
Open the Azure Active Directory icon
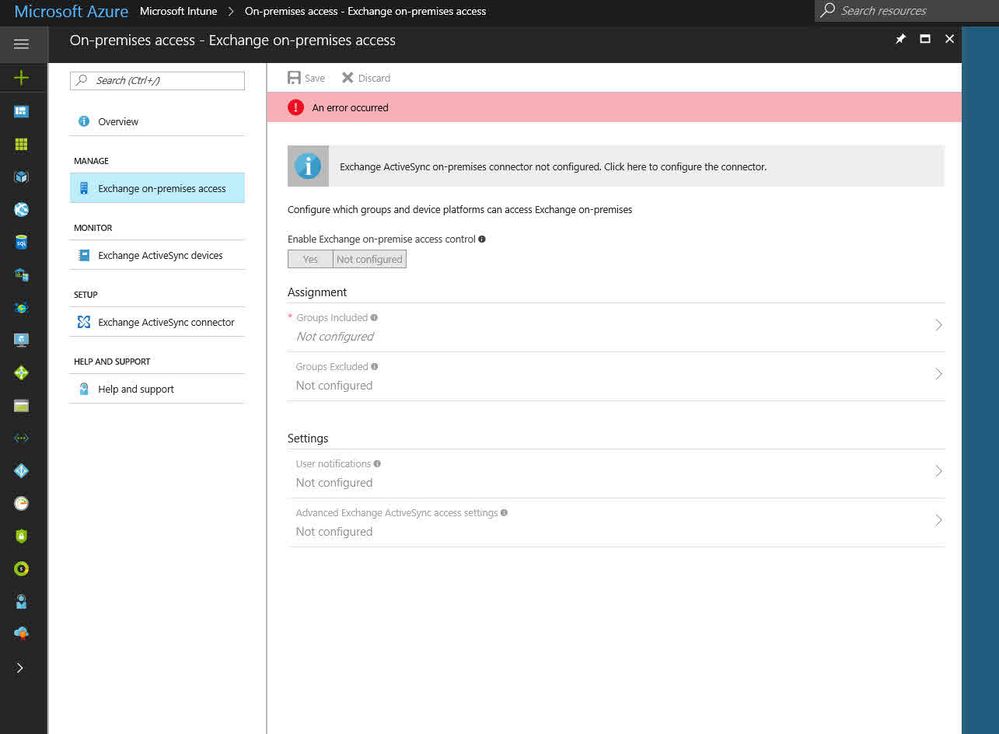(21, 471)
